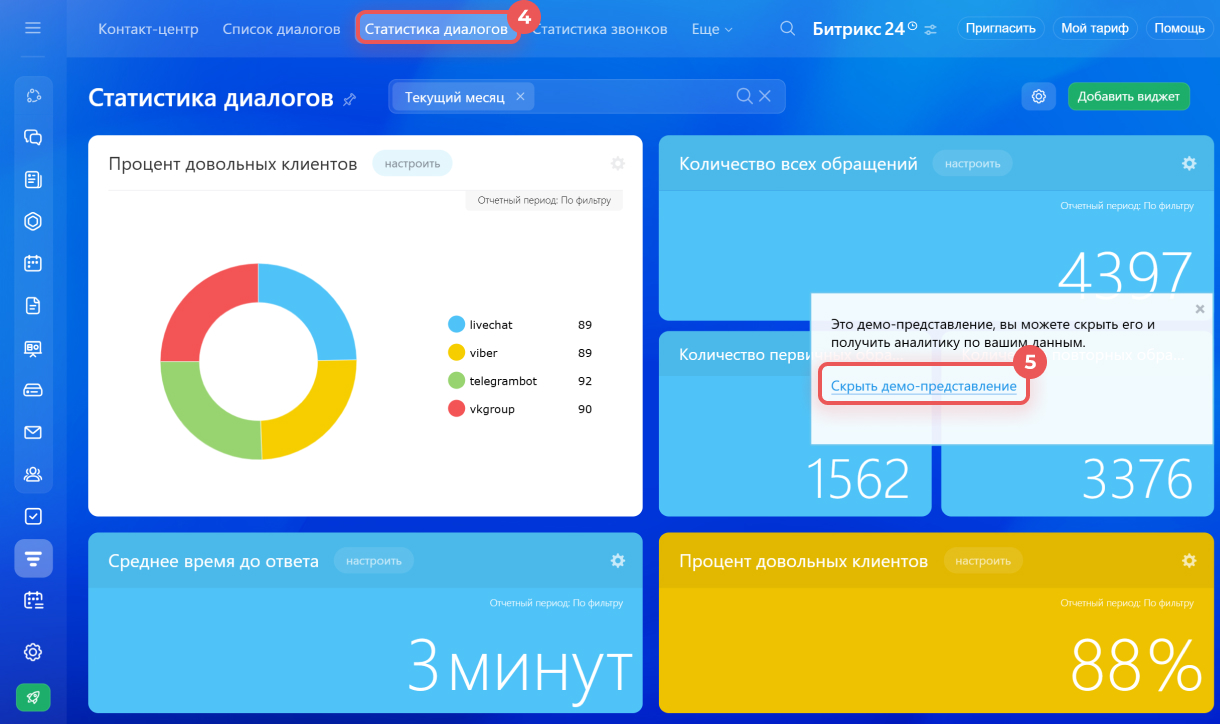Clear the filter field with its X icon

(x=765, y=96)
